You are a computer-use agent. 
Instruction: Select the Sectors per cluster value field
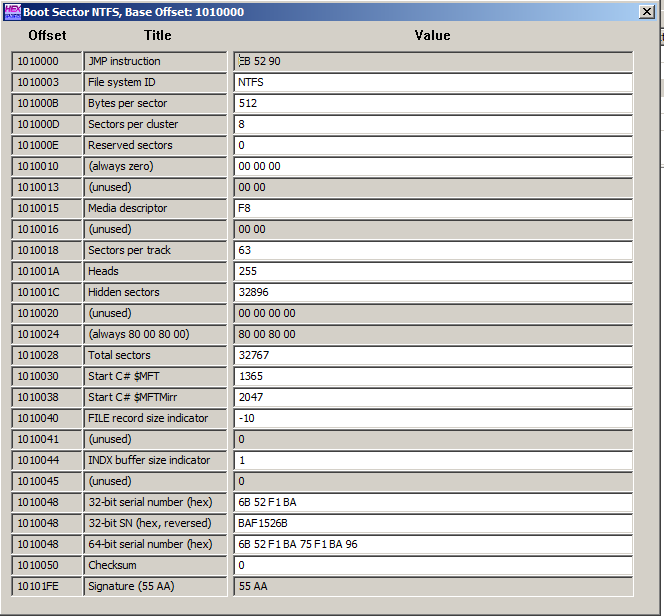(x=433, y=124)
